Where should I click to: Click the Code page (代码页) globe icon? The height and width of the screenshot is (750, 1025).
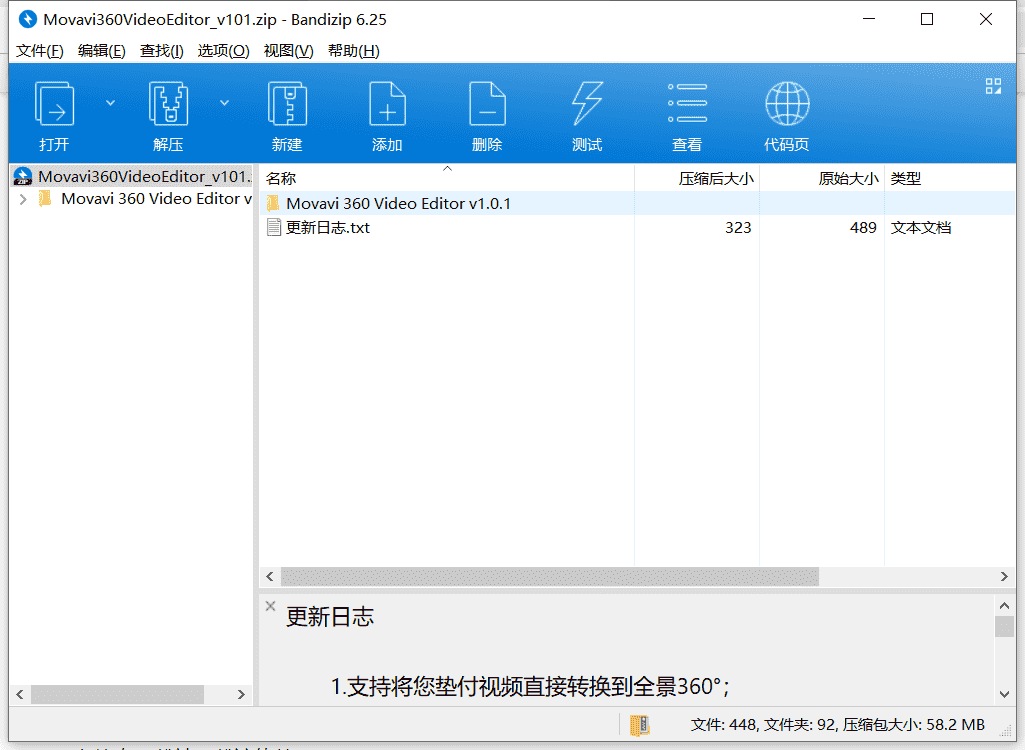tap(787, 103)
